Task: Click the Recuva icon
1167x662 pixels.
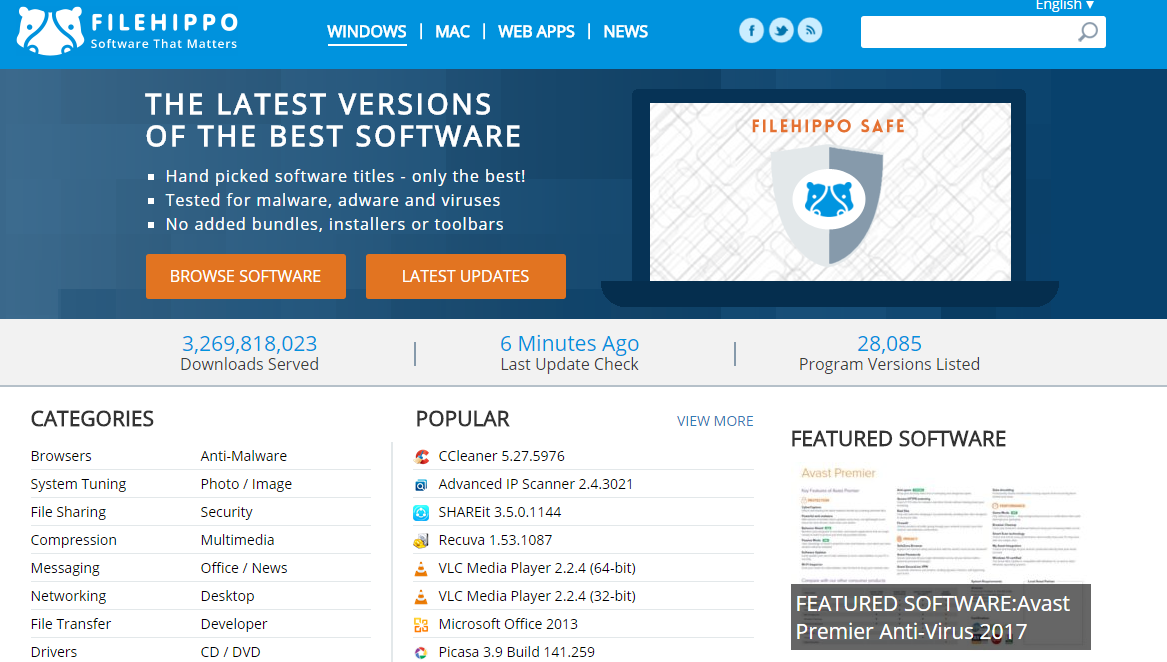Action: click(422, 540)
